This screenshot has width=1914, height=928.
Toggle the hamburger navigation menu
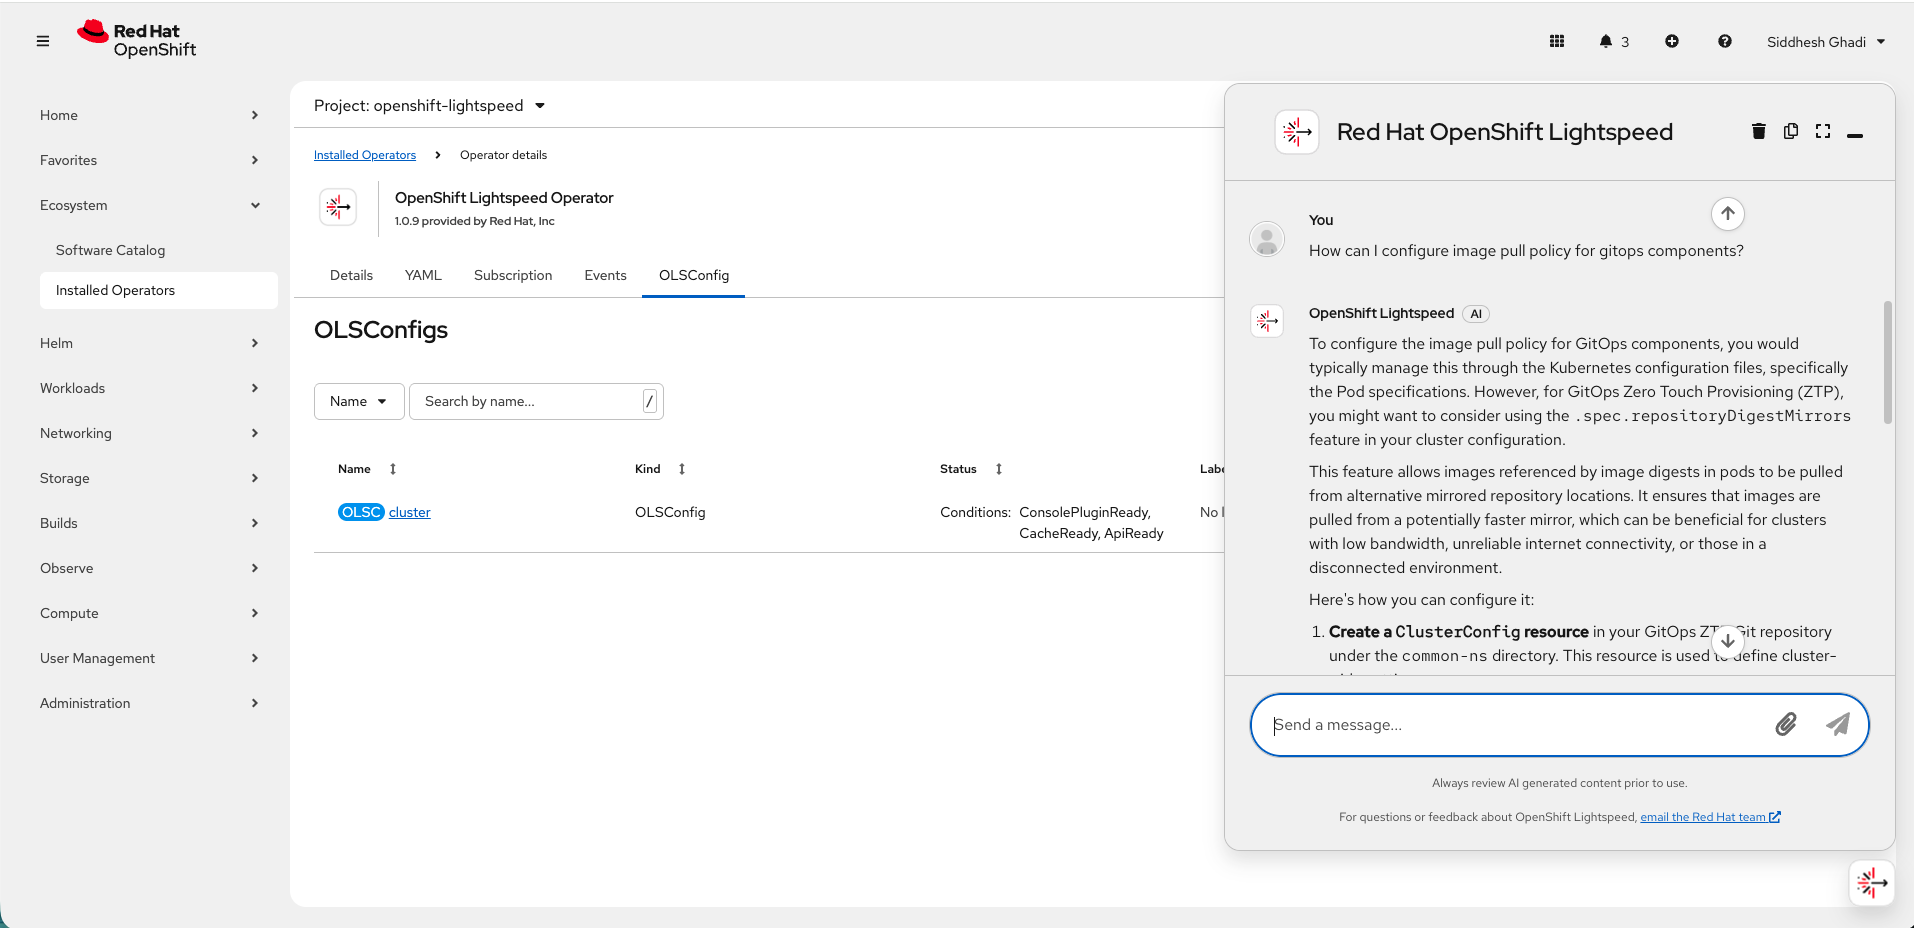click(x=43, y=41)
